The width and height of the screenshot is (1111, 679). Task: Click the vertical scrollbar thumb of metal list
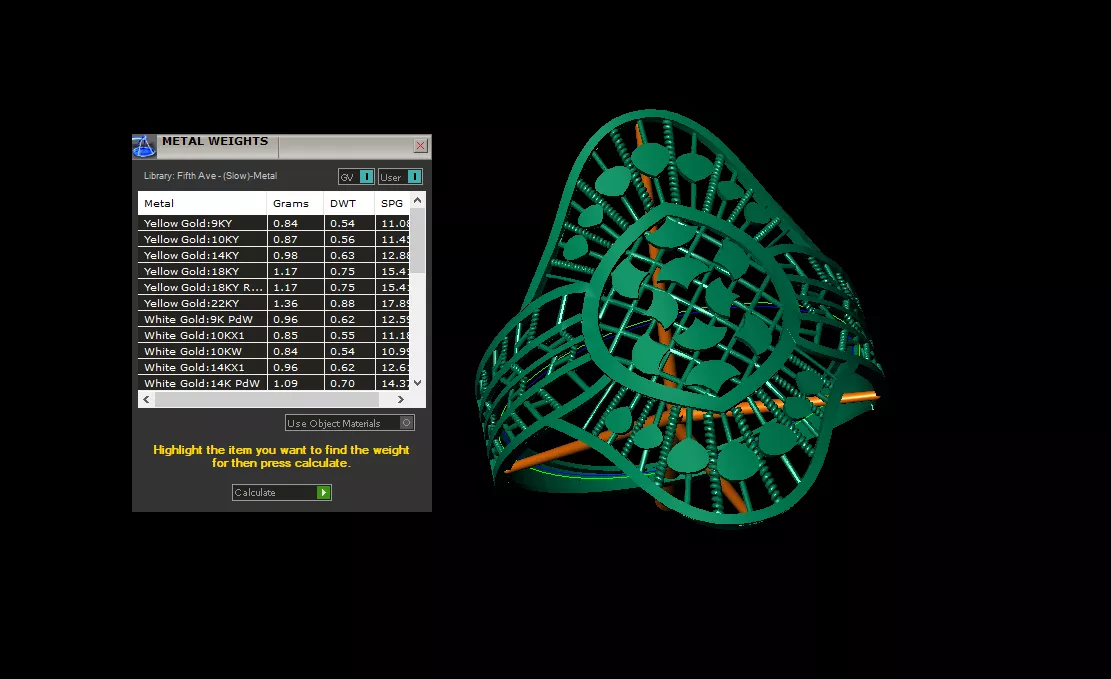tap(417, 240)
